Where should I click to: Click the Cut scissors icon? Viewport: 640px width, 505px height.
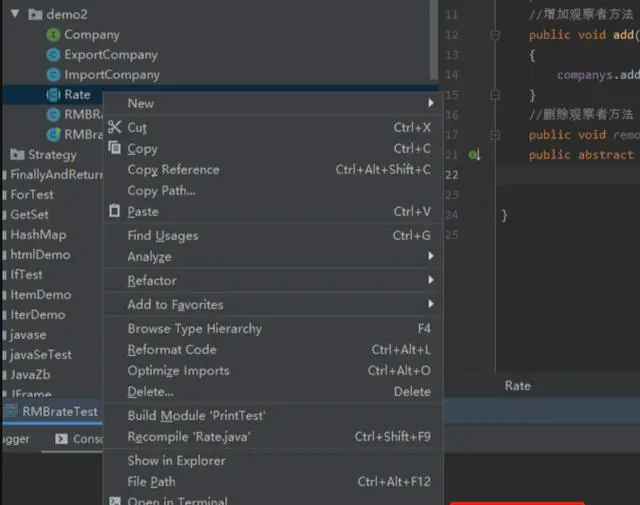tap(114, 127)
